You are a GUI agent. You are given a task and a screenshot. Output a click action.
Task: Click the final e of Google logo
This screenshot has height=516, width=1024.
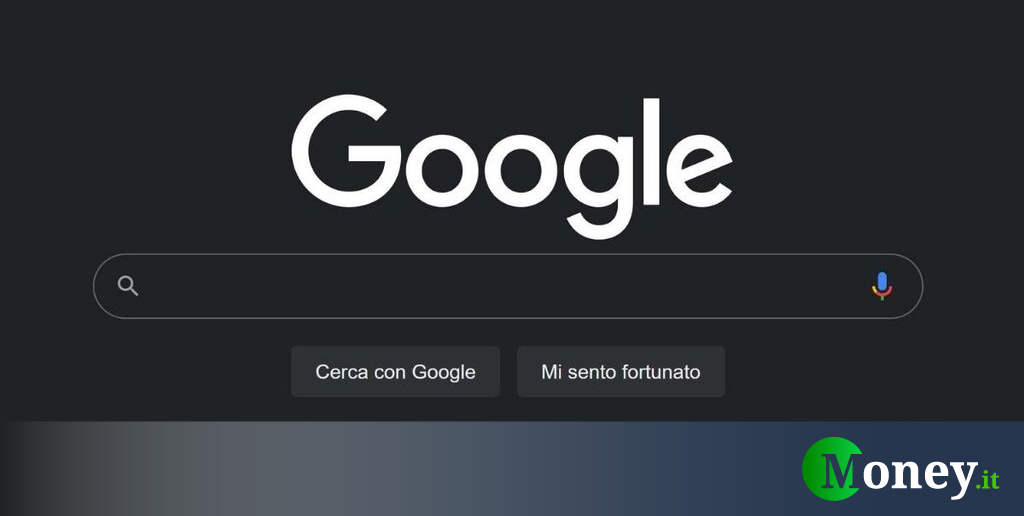click(699, 170)
